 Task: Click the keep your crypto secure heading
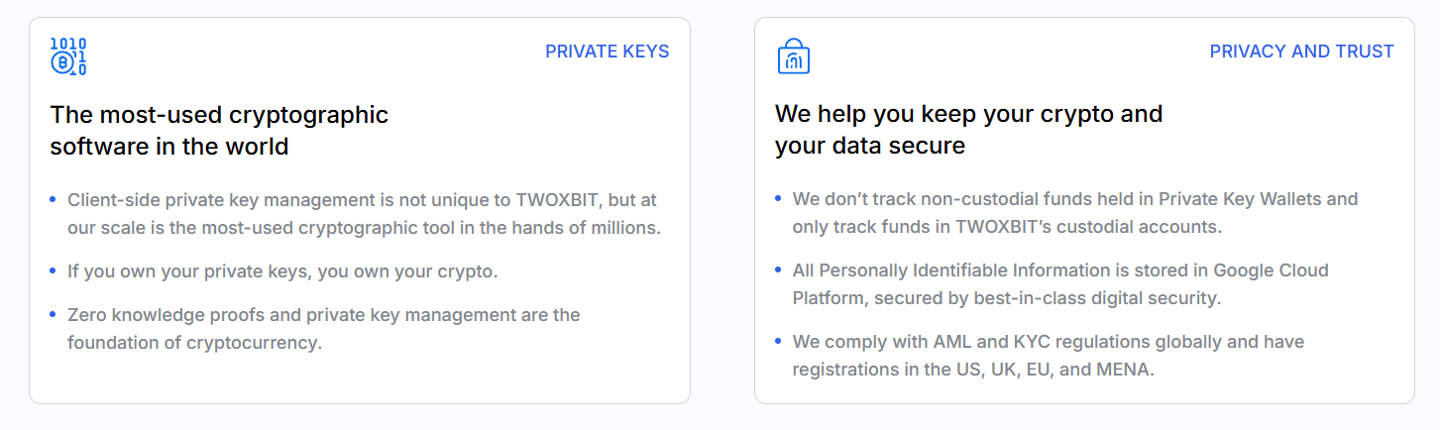968,115
